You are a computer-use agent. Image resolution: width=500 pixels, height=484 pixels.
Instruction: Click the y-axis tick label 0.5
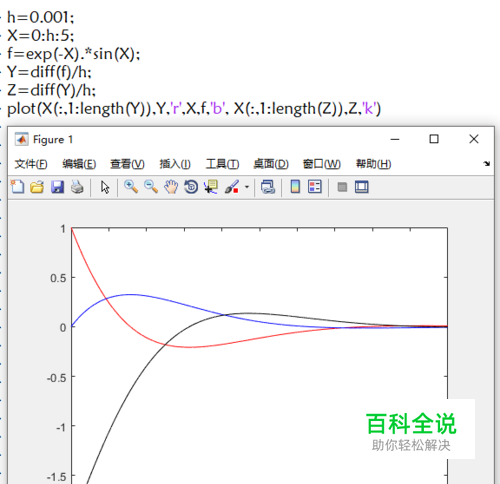[x=58, y=278]
